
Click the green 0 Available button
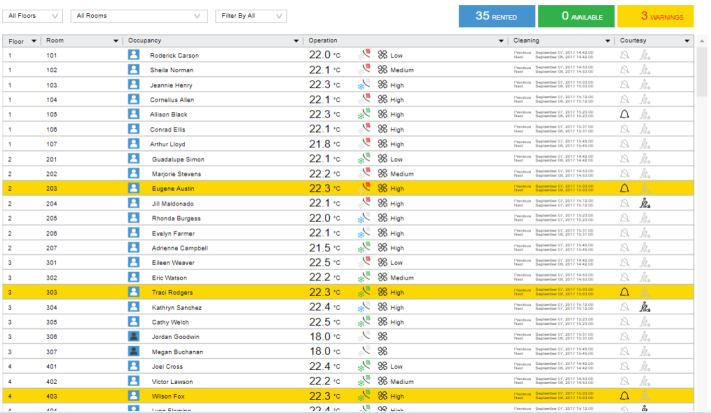click(x=576, y=16)
